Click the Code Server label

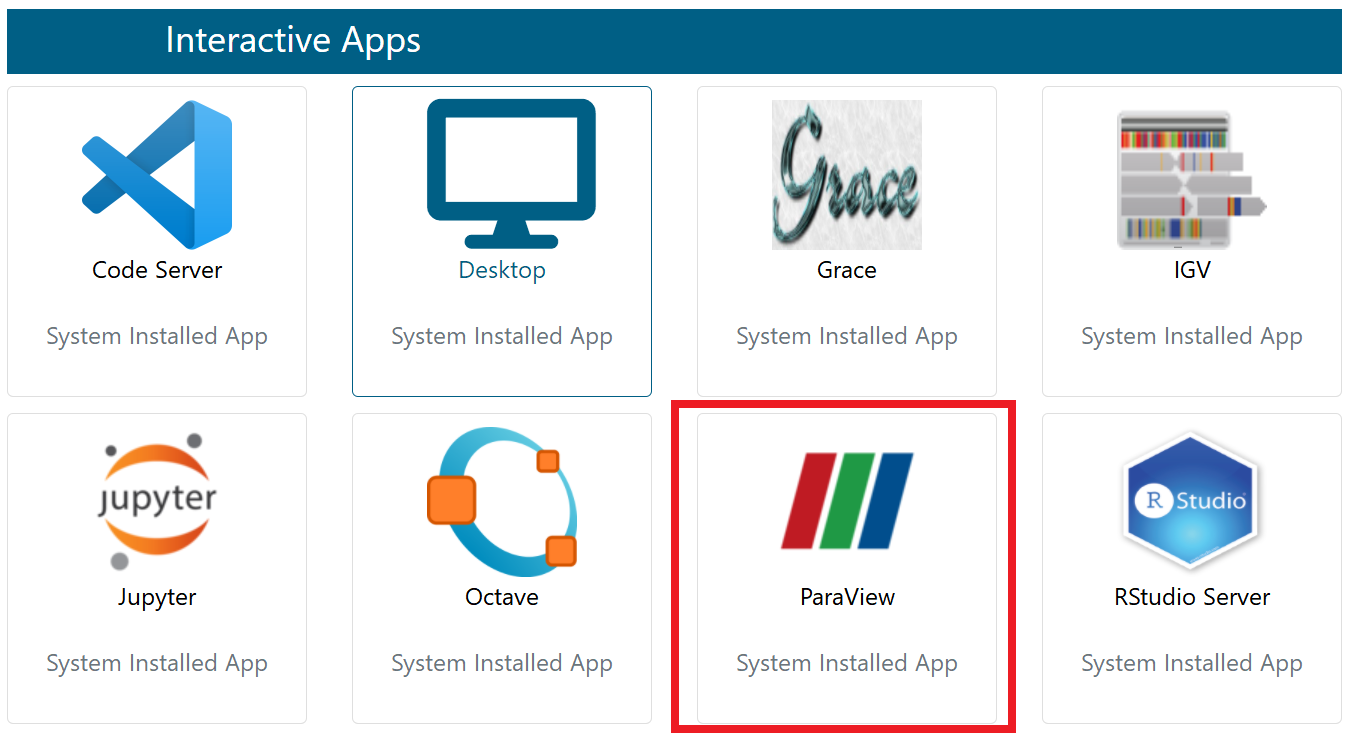click(157, 270)
